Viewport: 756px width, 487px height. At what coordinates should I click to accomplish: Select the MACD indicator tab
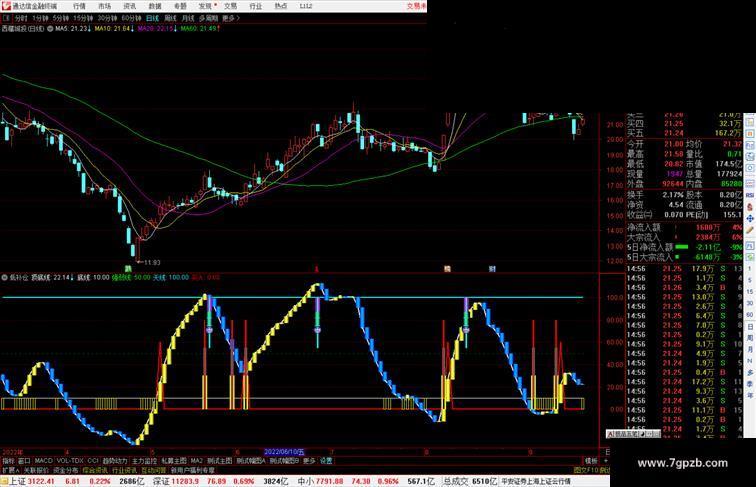(43, 461)
